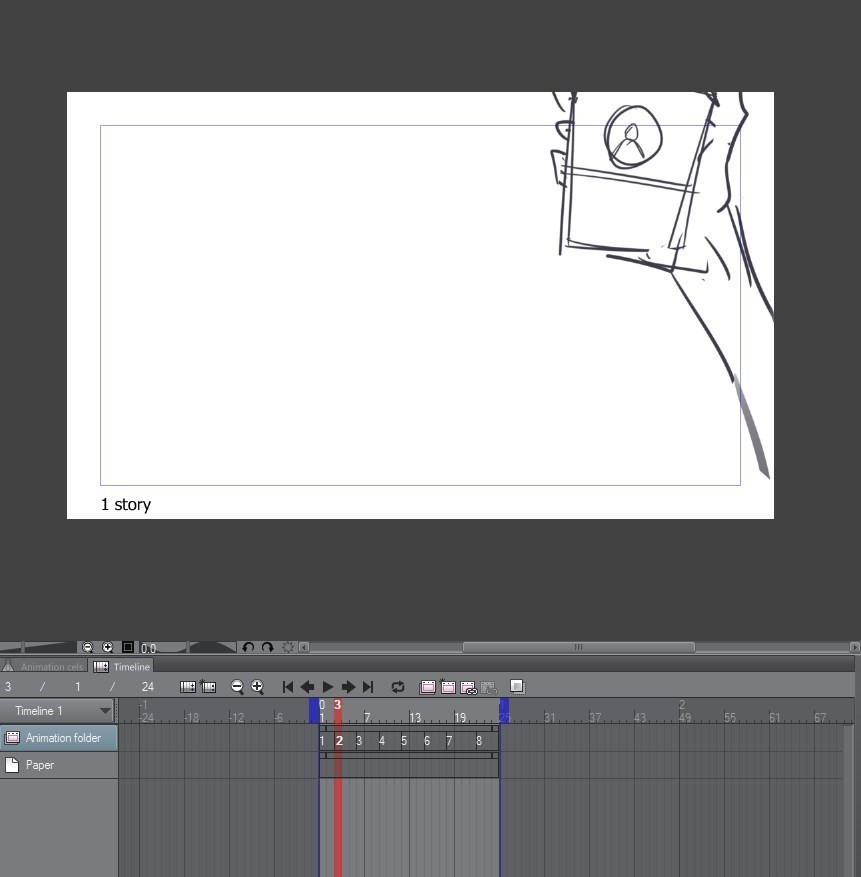Create a new animation folder

[x=428, y=687]
